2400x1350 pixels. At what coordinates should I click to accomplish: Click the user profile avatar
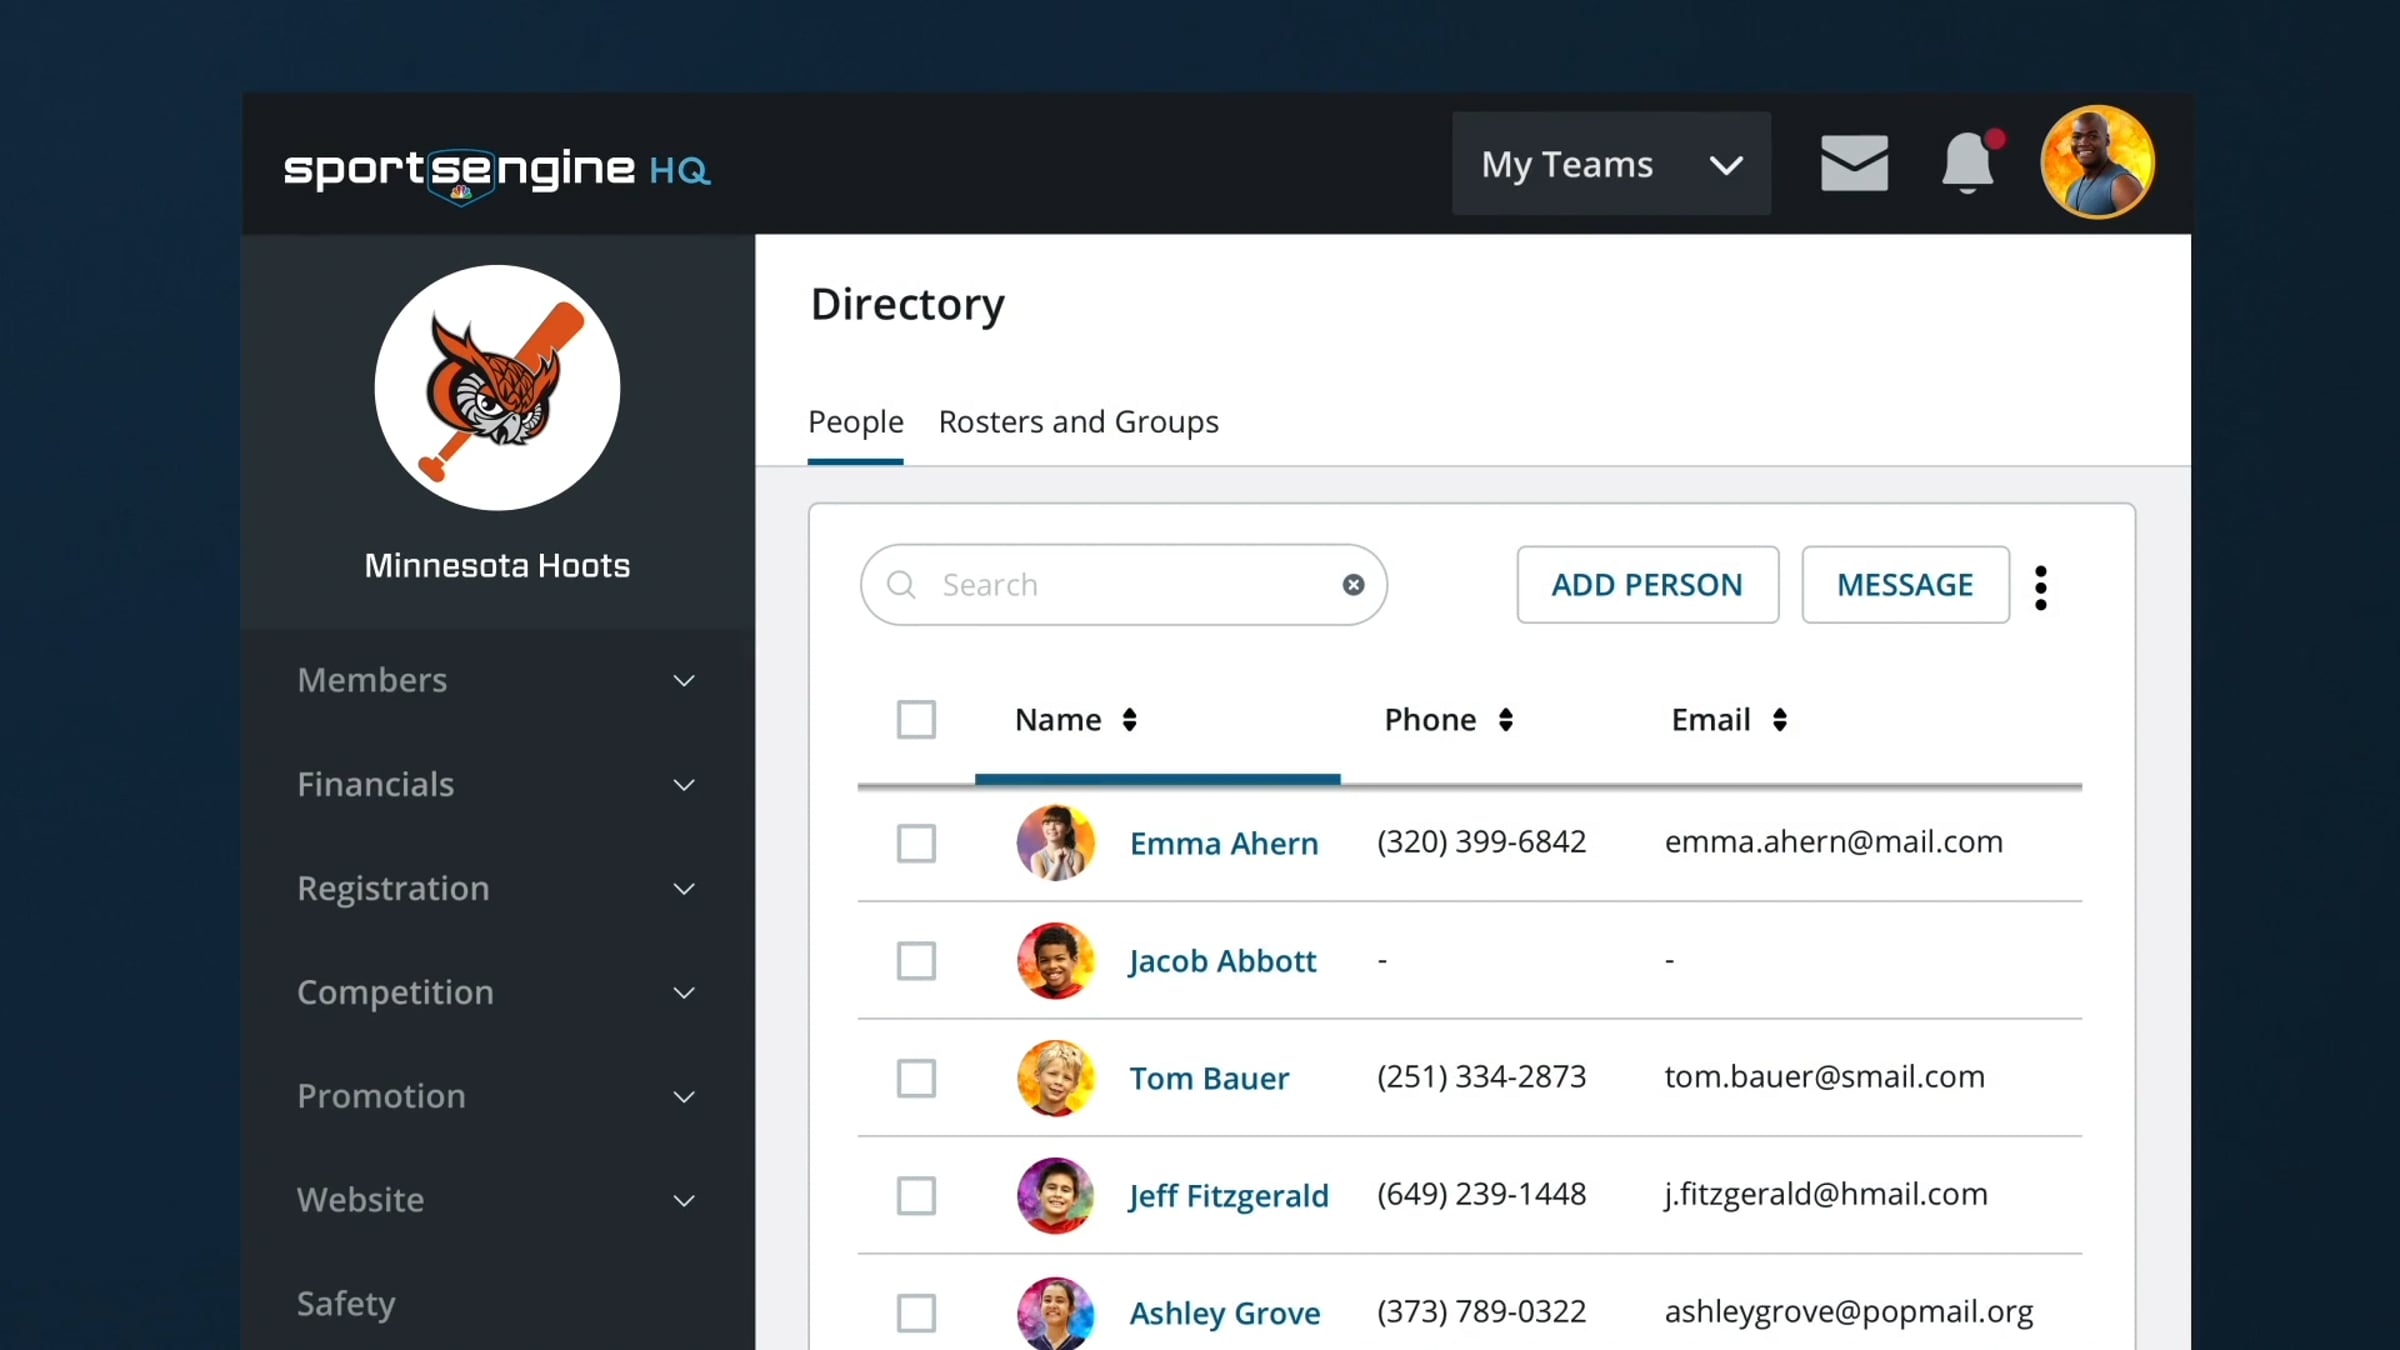(x=2097, y=162)
